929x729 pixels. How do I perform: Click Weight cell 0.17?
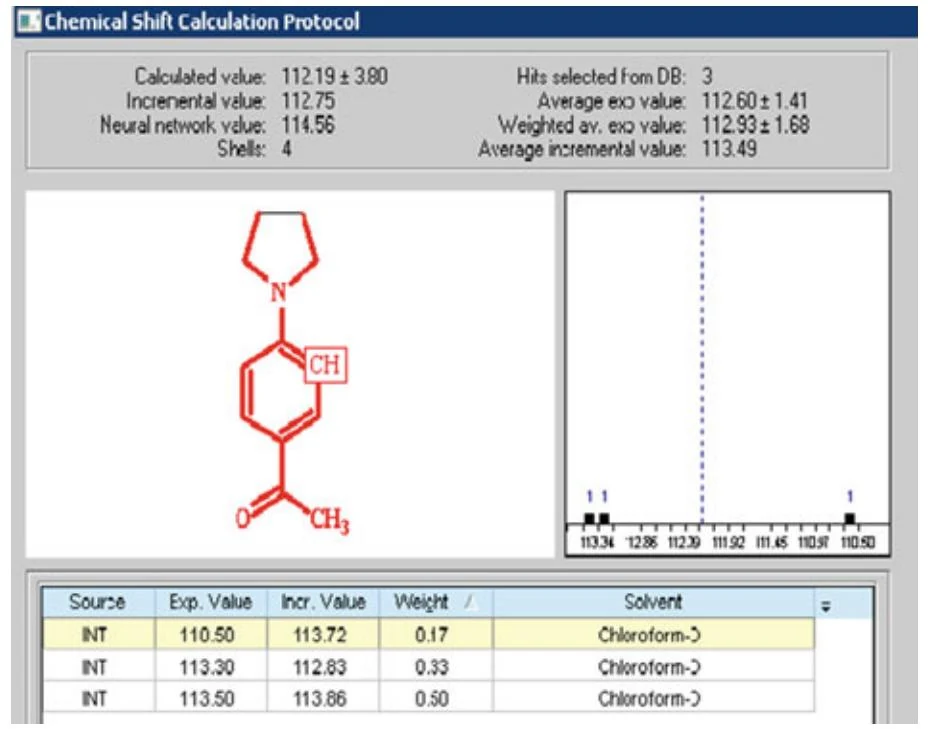click(435, 635)
